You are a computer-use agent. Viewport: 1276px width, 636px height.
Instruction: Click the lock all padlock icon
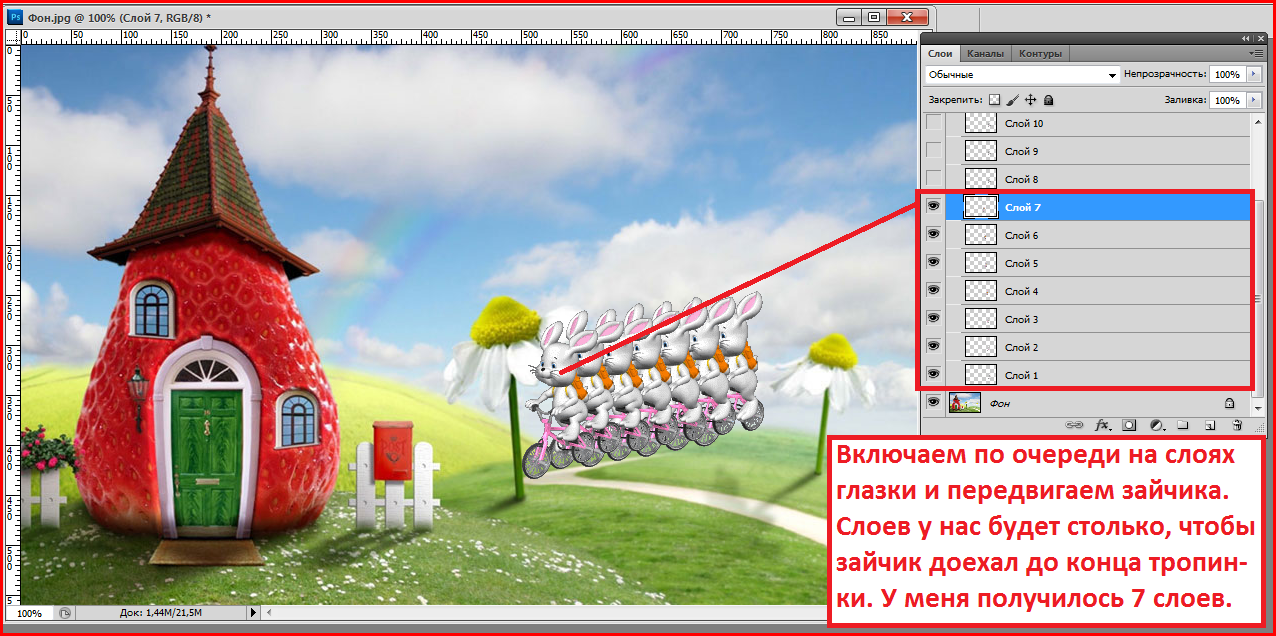[1048, 100]
